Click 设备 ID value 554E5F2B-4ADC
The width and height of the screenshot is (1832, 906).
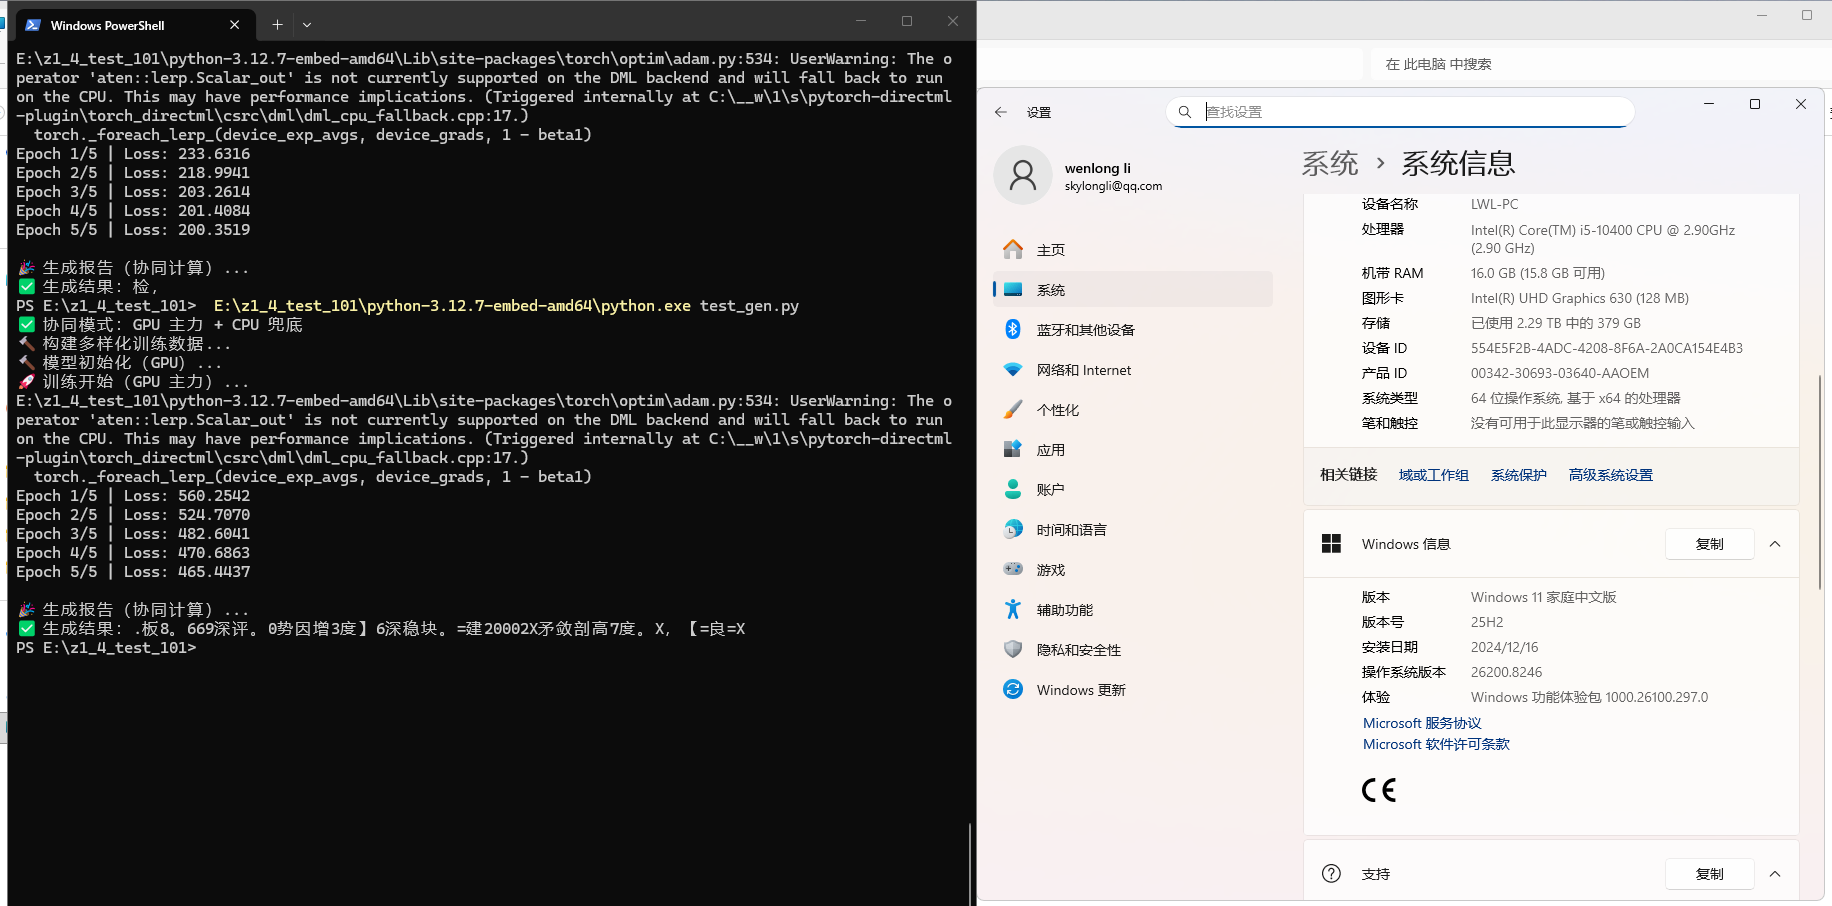point(1606,348)
